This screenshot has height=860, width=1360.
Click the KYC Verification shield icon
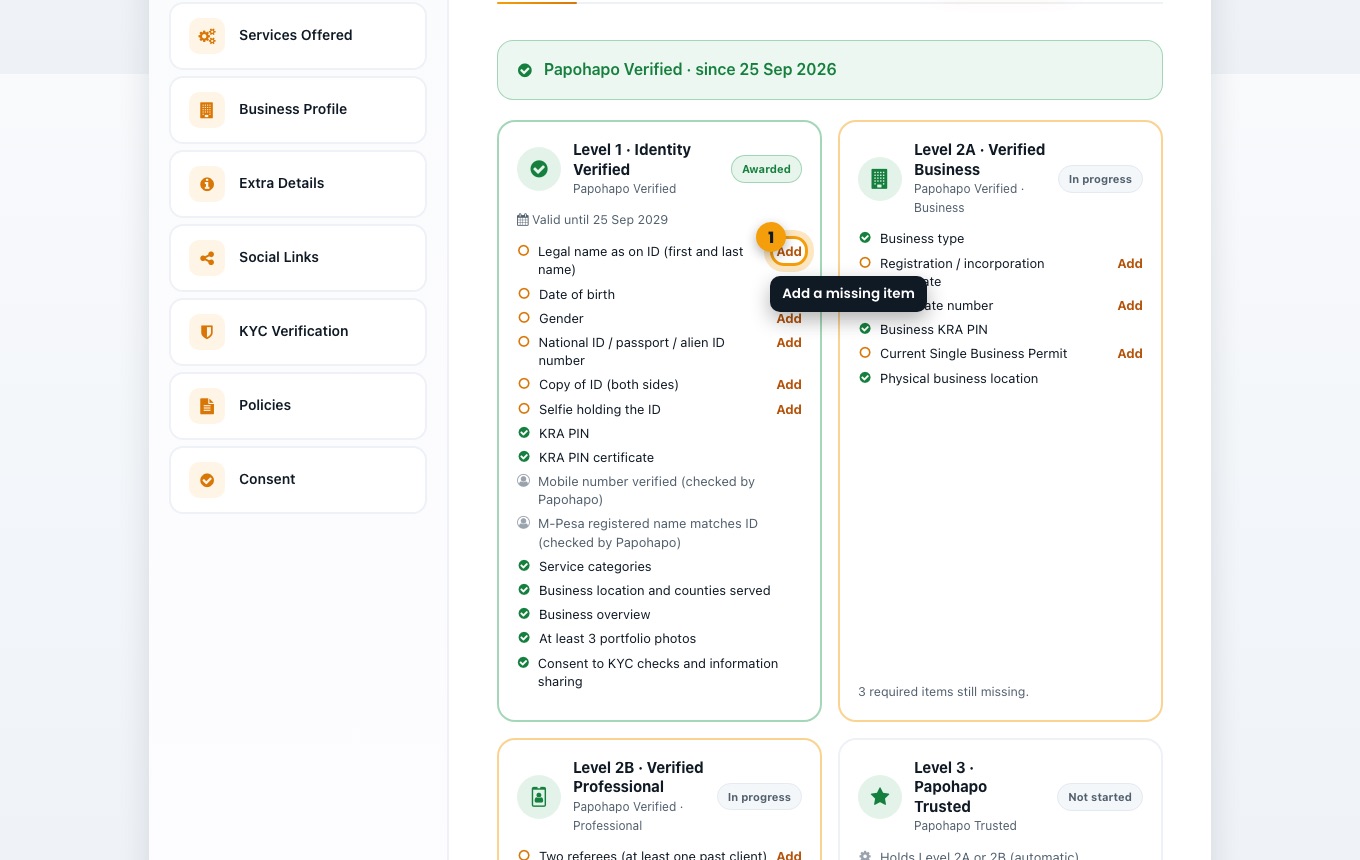[207, 332]
